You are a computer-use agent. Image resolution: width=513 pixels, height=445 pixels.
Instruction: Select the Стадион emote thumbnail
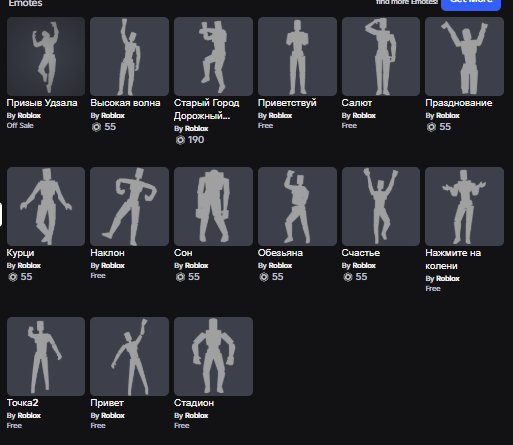click(x=213, y=357)
